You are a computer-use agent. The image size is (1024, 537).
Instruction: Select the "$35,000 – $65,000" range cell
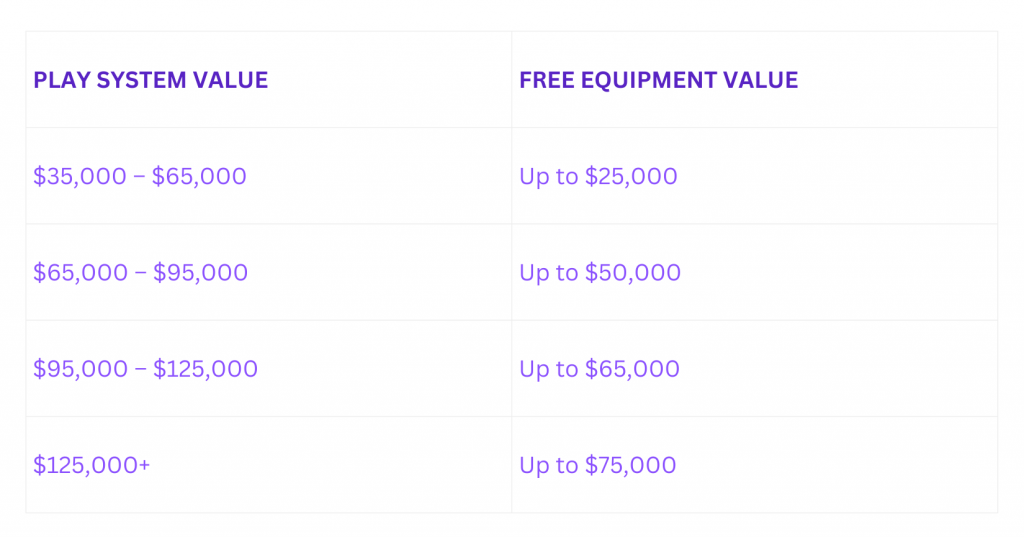click(x=140, y=176)
